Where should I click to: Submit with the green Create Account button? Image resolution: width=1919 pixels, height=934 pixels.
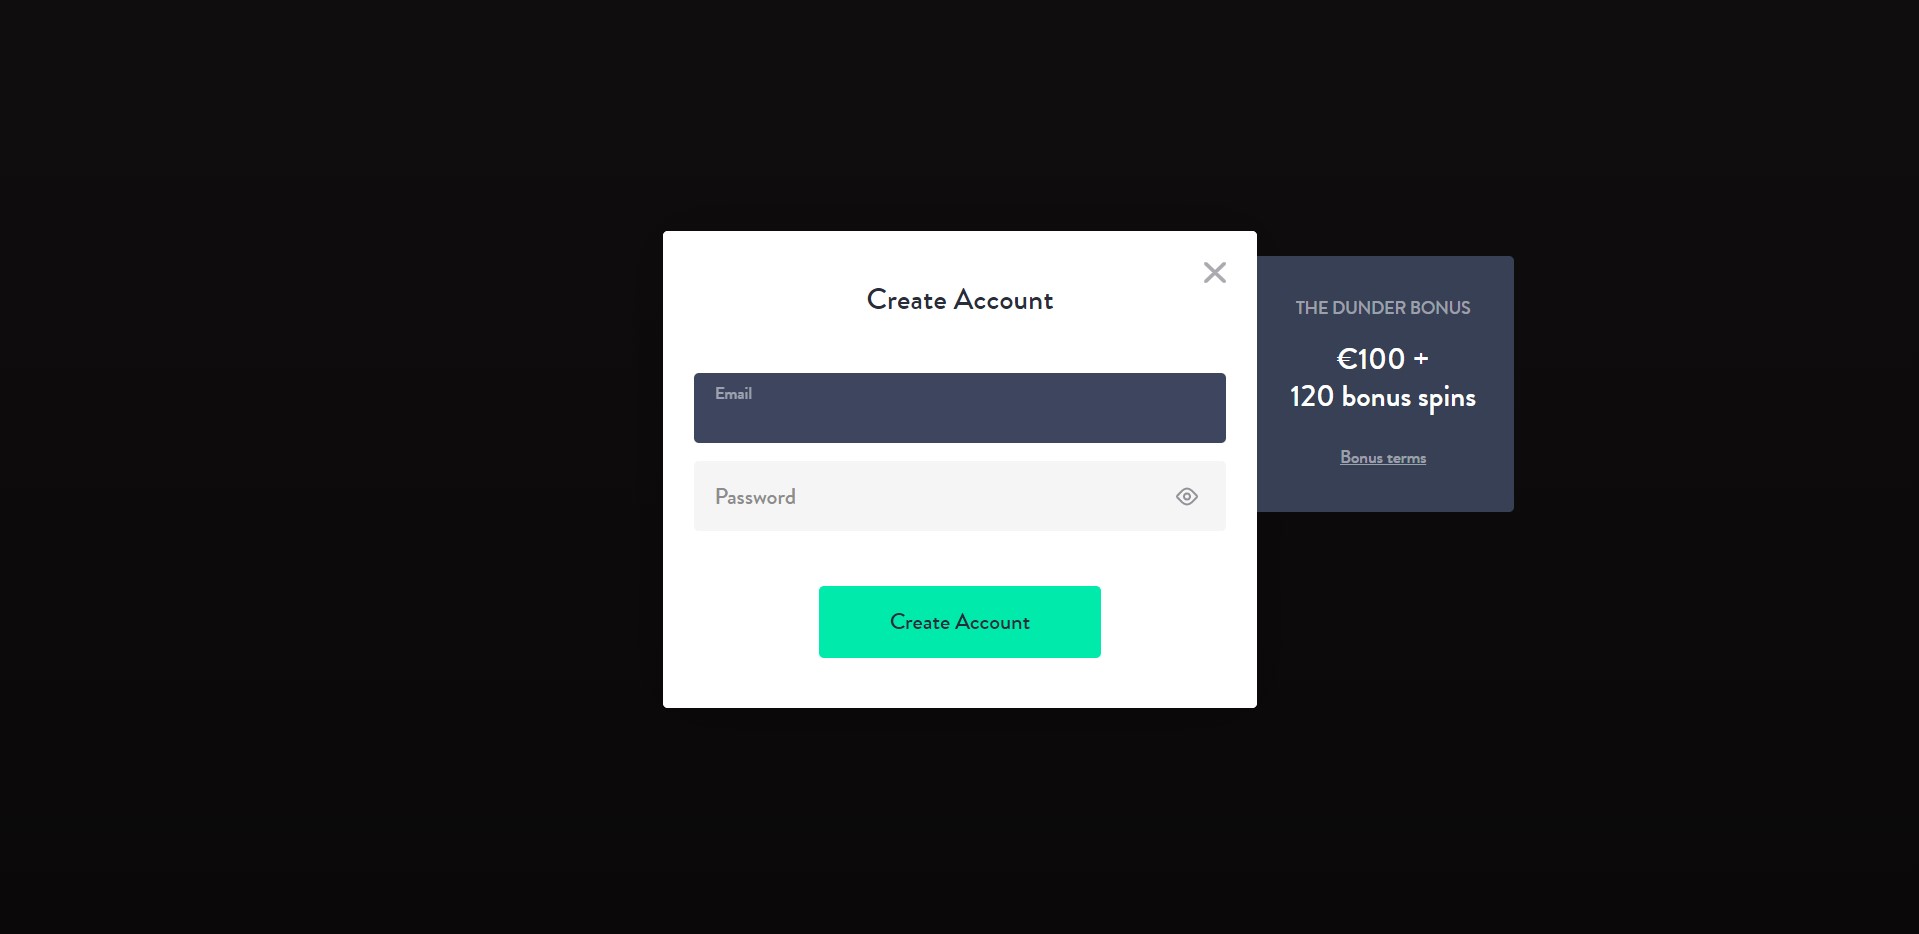pos(960,622)
